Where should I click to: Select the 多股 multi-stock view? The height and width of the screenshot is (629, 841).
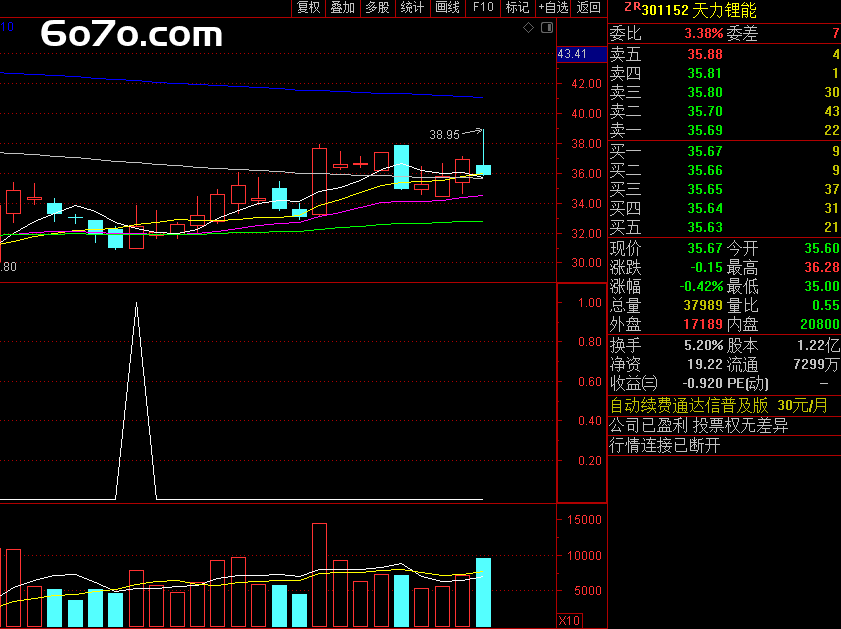[x=378, y=8]
